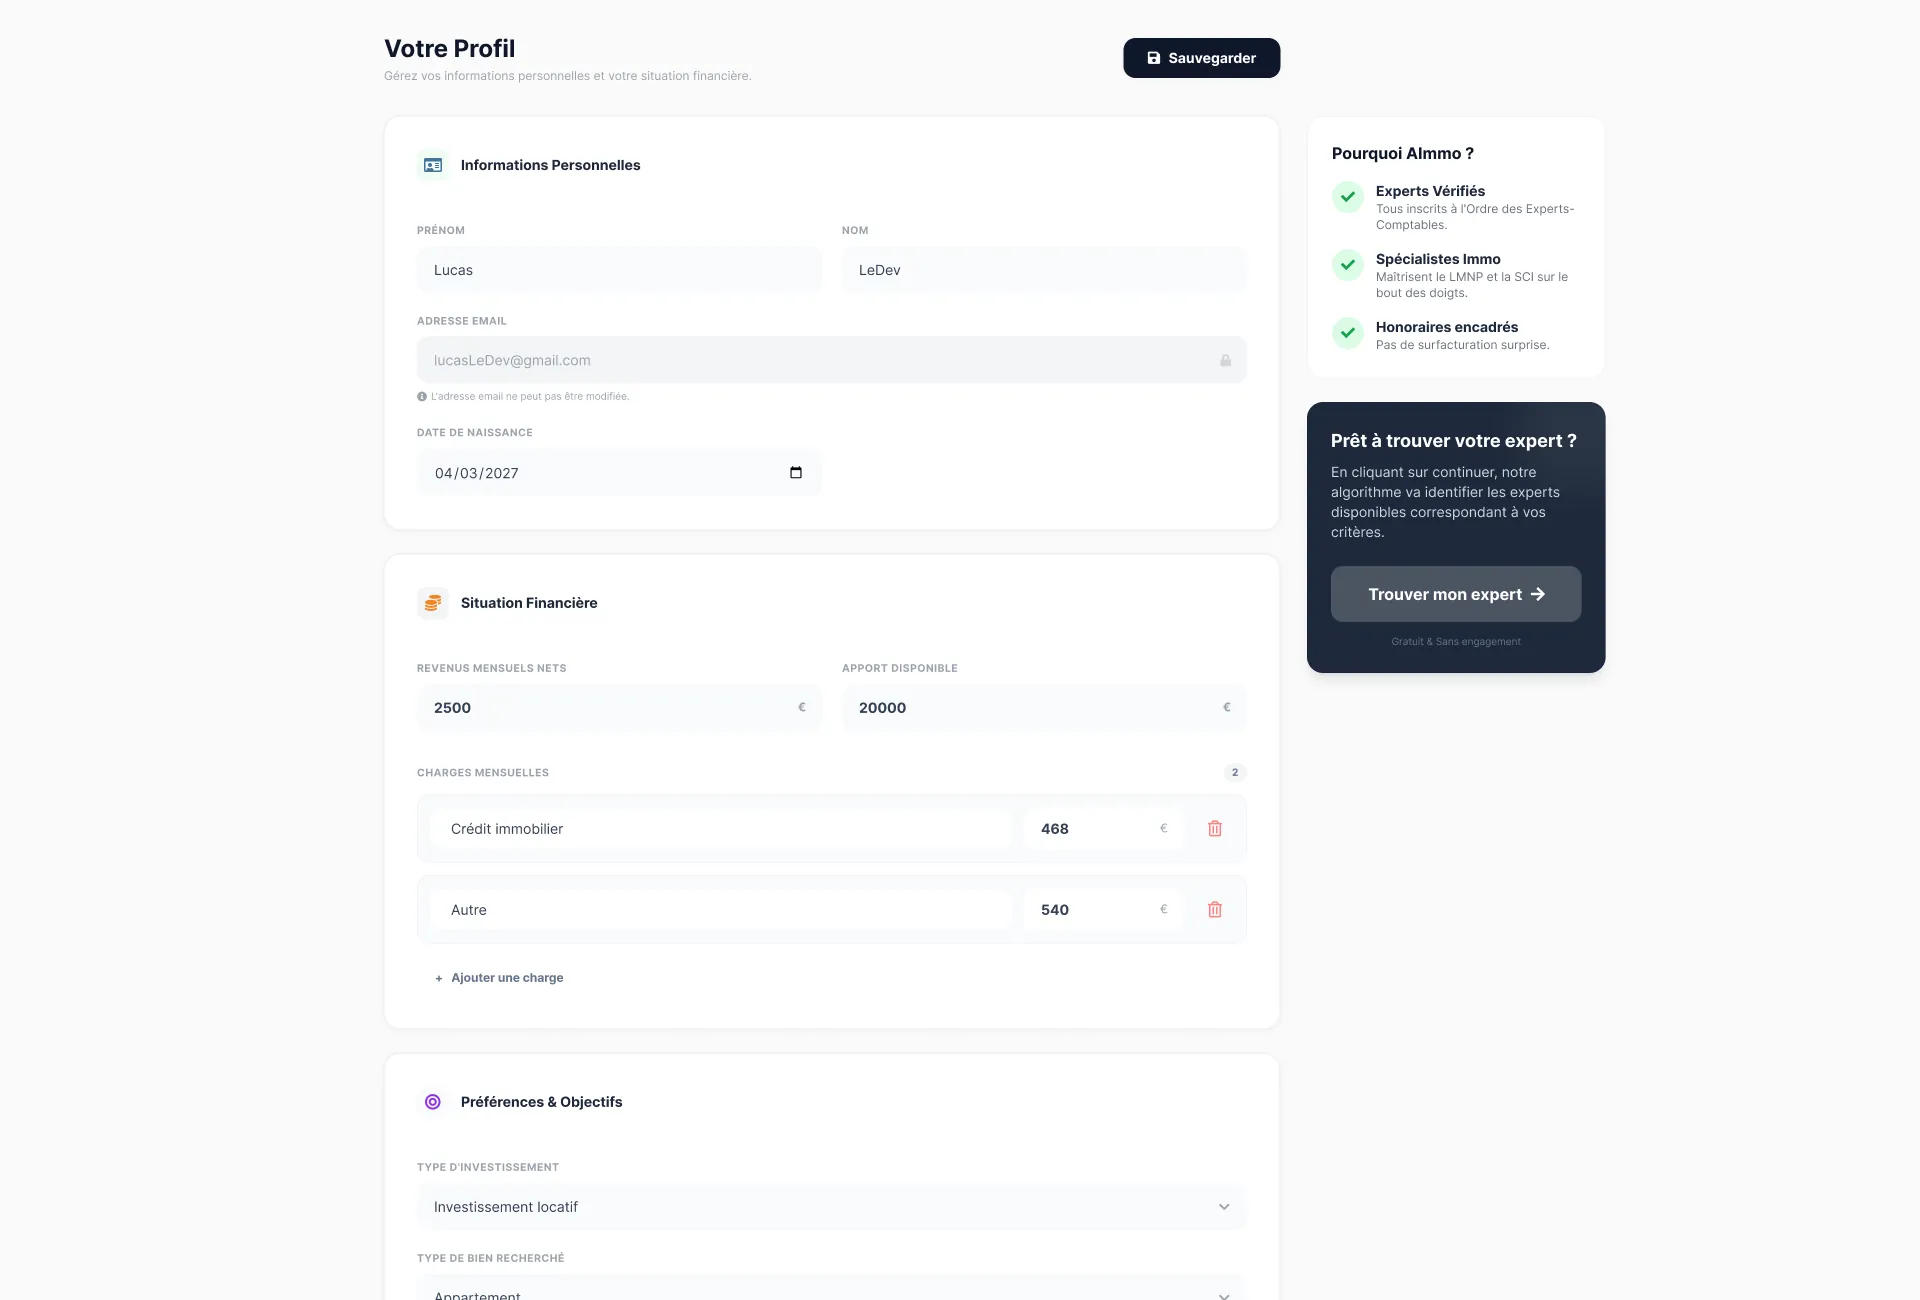Click Ajouter une charge
1920x1300 pixels.
(x=499, y=978)
